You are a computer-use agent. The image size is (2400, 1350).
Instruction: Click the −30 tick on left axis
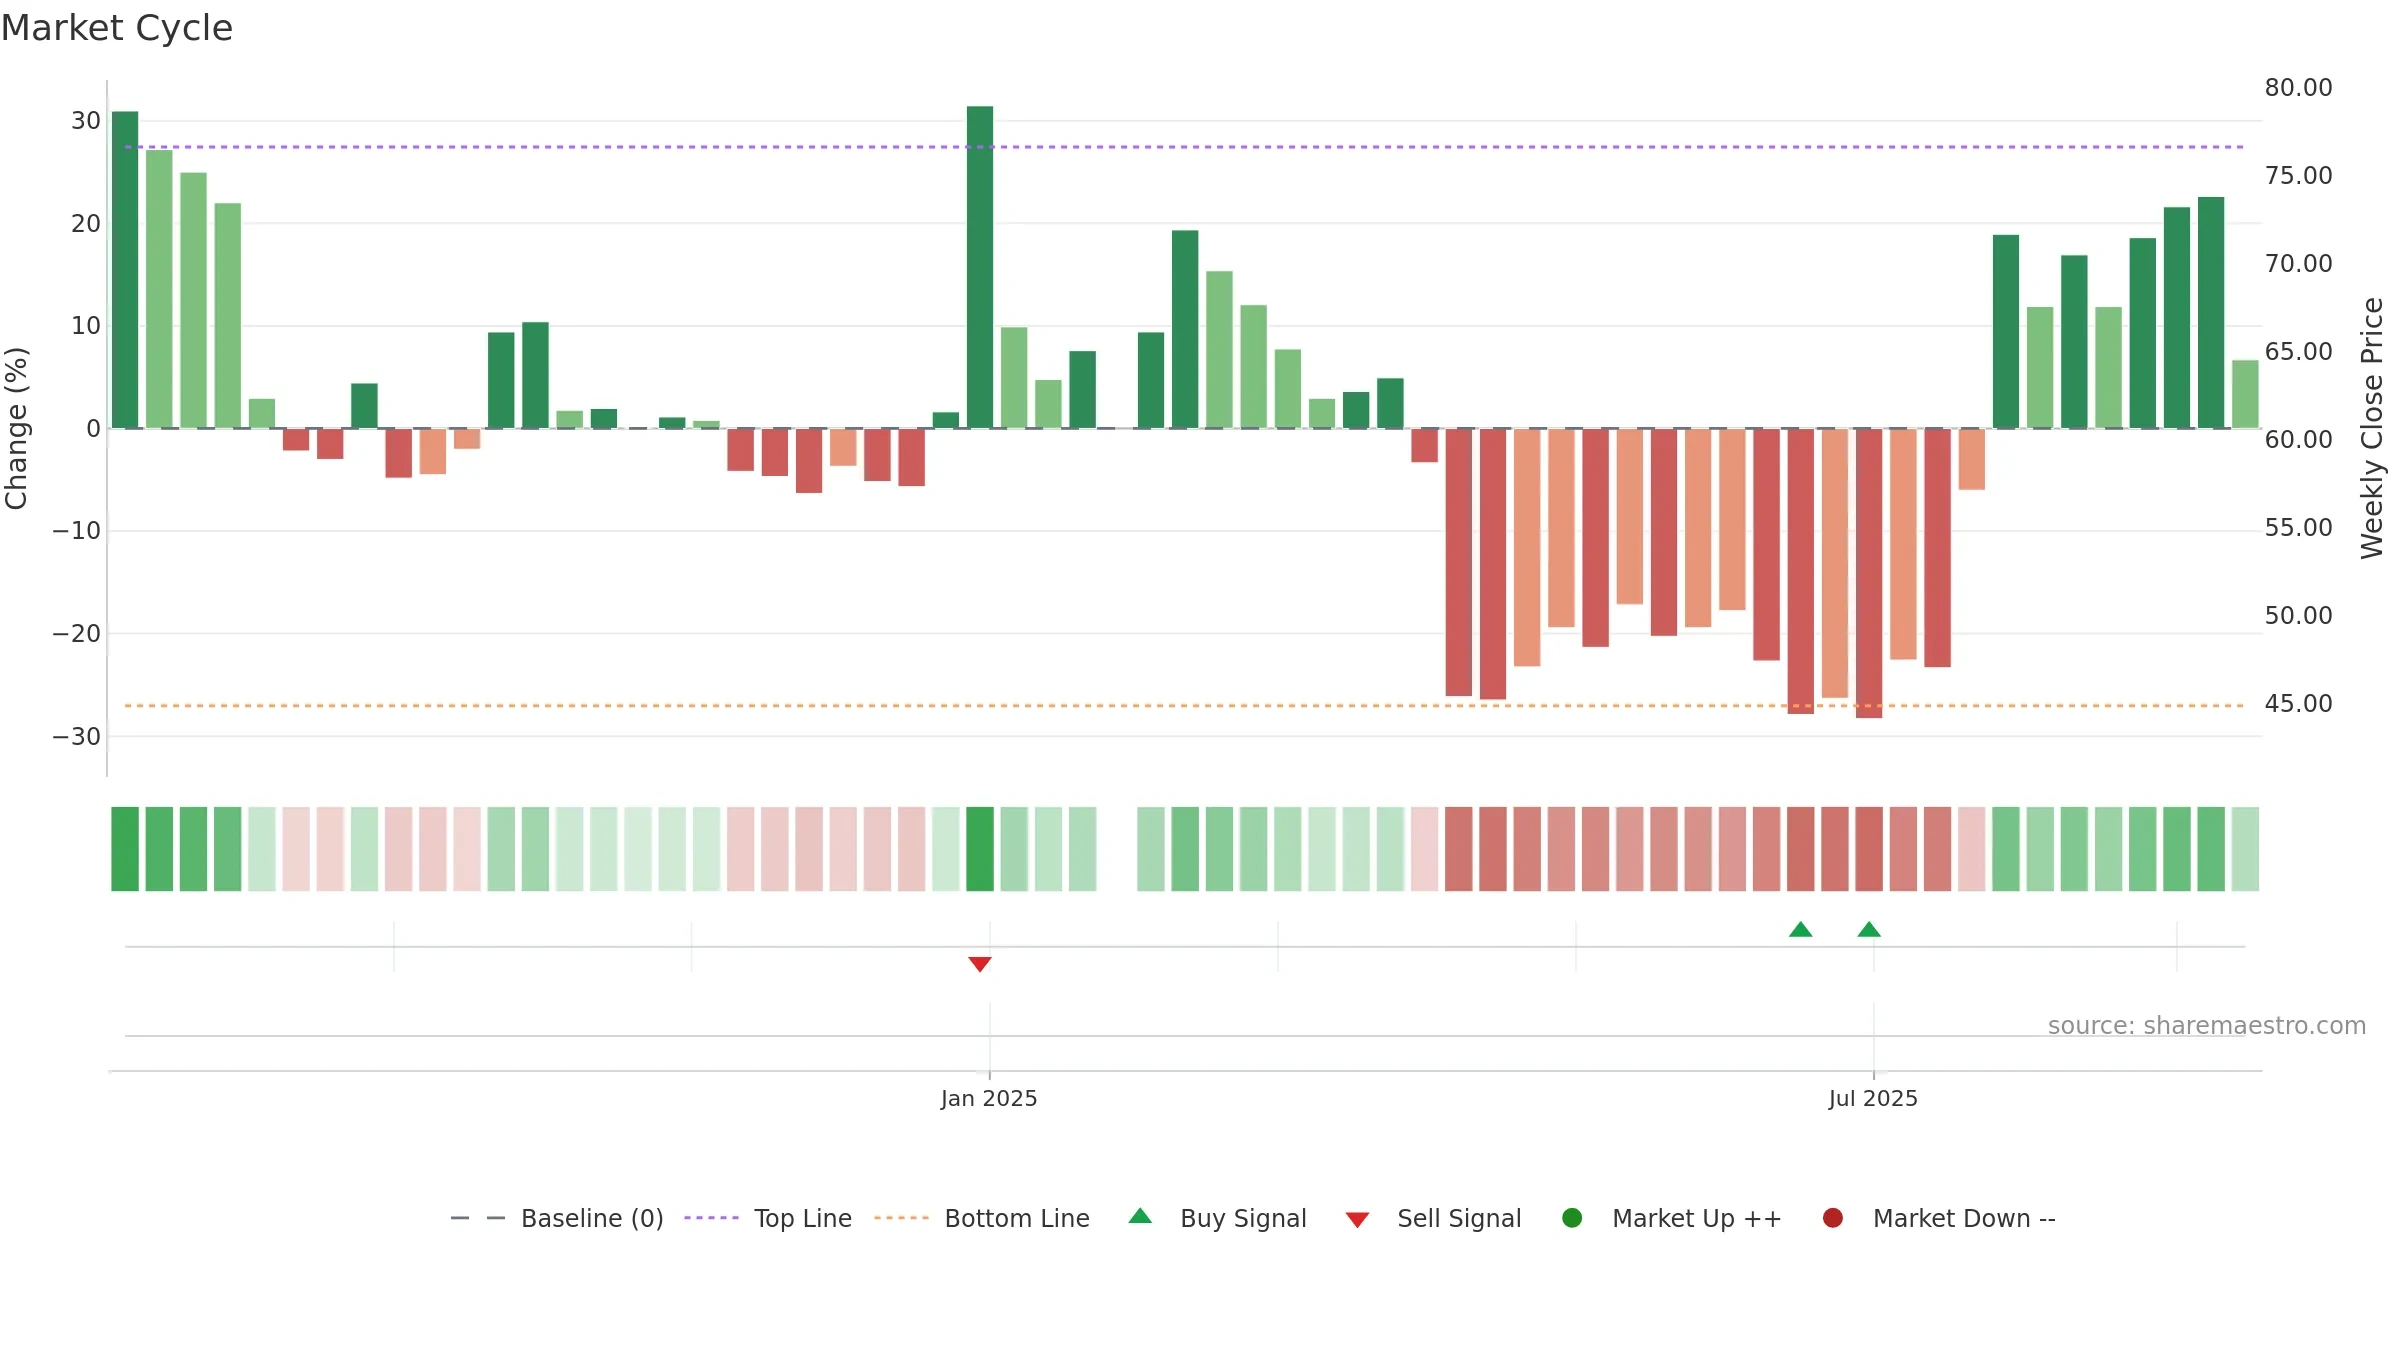point(77,737)
